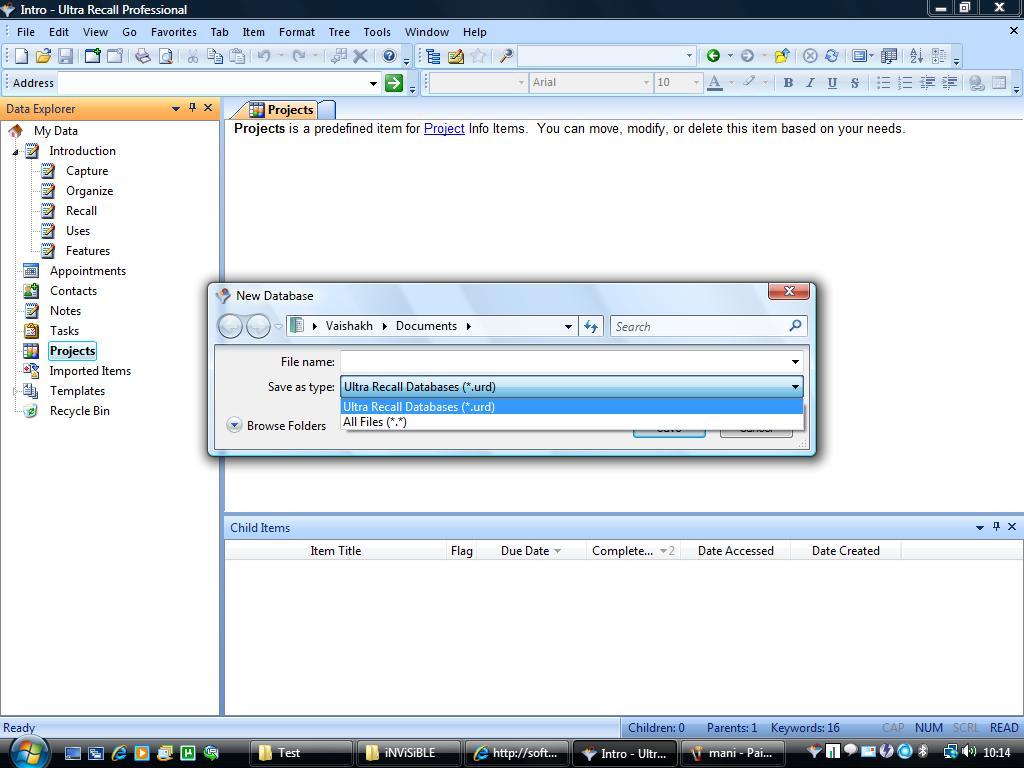1024x768 pixels.
Task: Click the Copy toolbar icon
Action: pos(215,56)
